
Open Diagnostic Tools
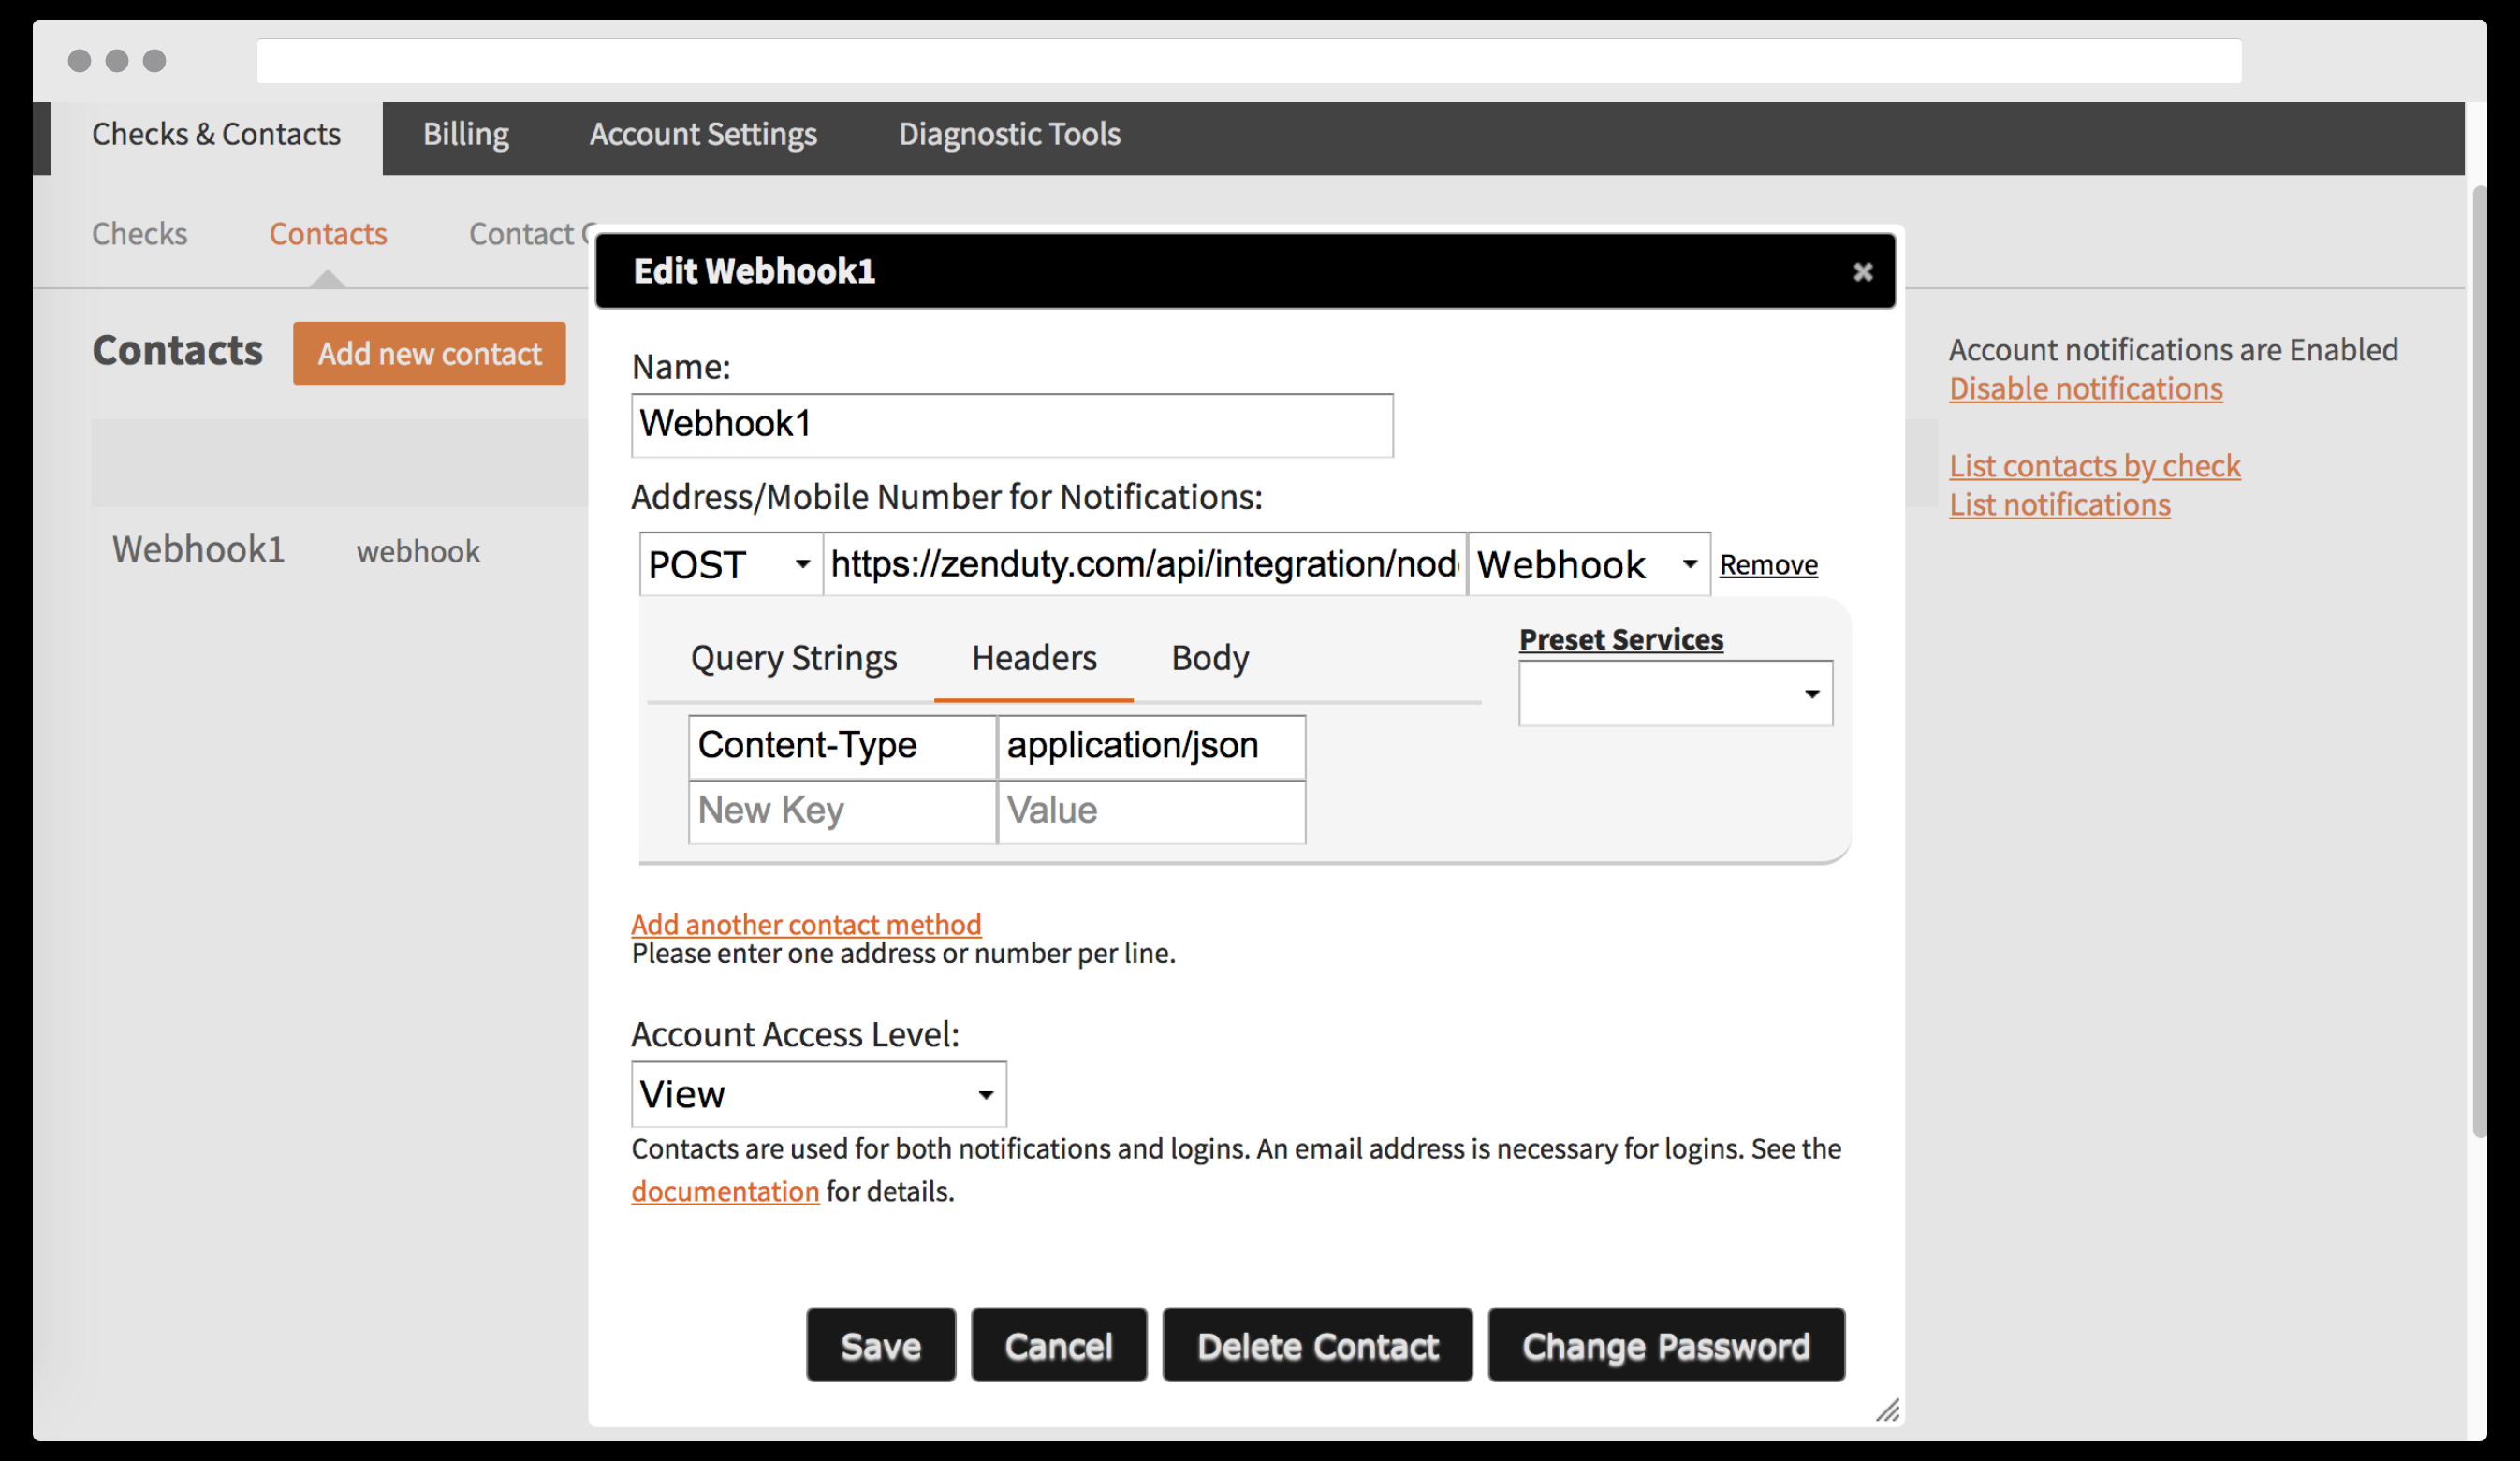click(1008, 134)
